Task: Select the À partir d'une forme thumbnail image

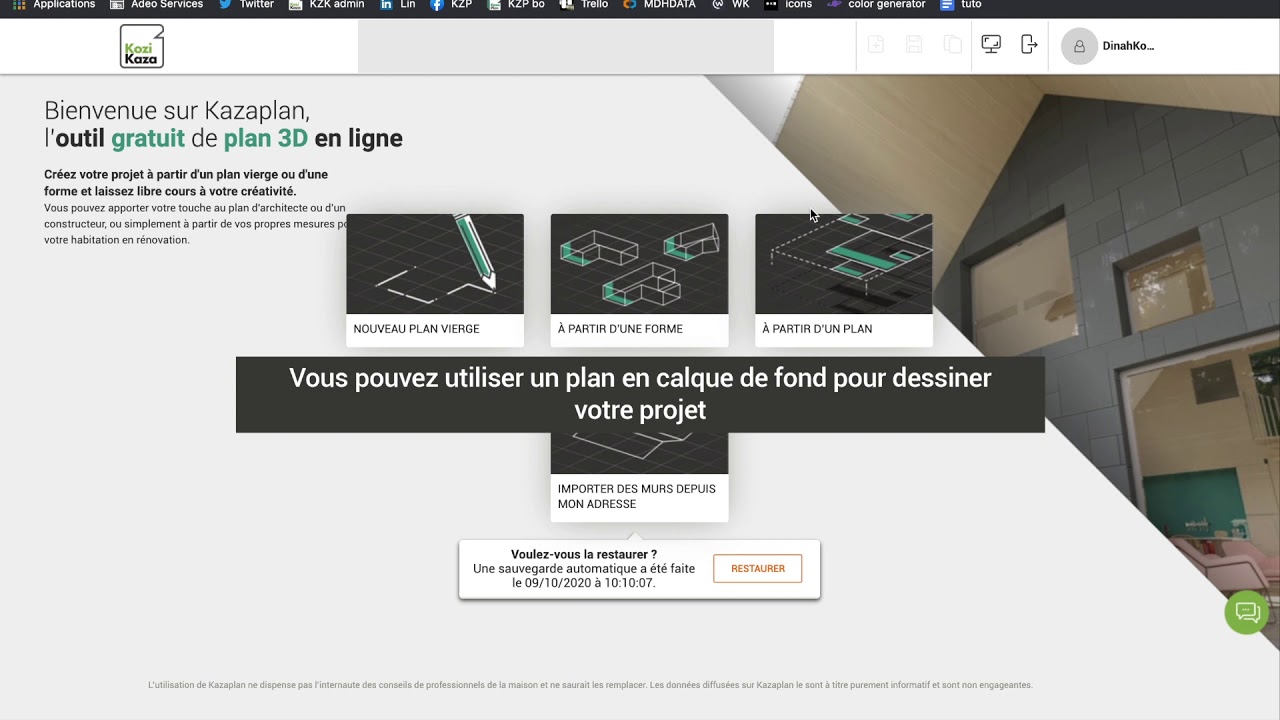Action: [639, 264]
